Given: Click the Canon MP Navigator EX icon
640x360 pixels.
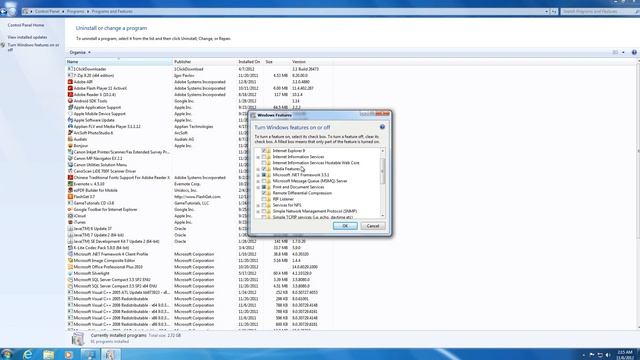Looking at the screenshot, I should 70,158.
